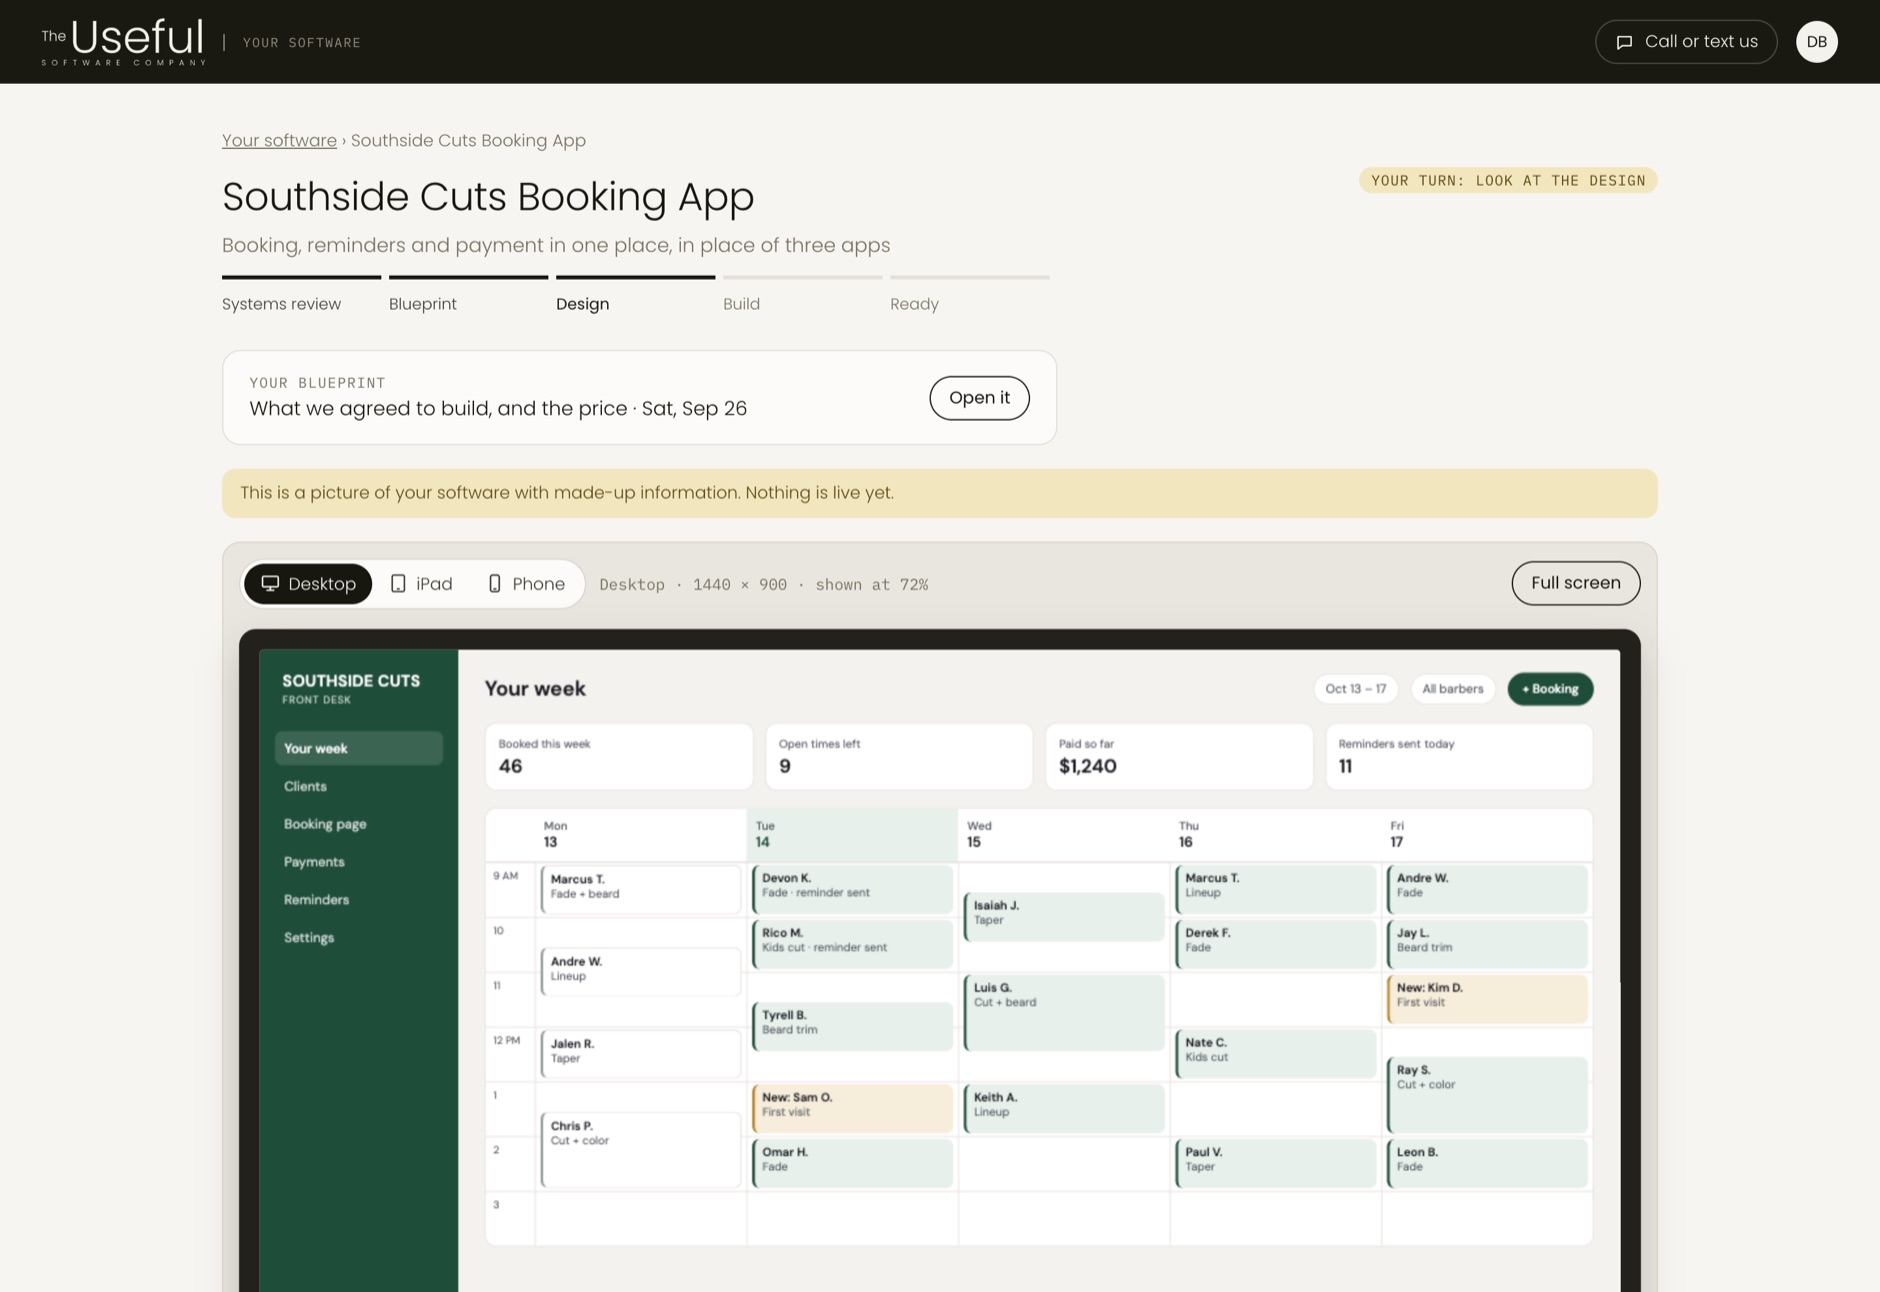Click the Booked this week card
The height and width of the screenshot is (1292, 1880).
[x=619, y=757]
